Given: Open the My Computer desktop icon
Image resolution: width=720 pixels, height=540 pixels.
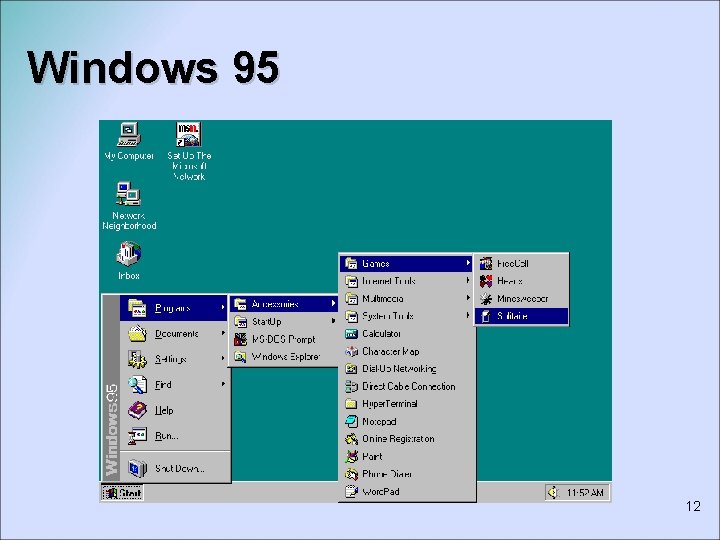Looking at the screenshot, I should 129,141.
